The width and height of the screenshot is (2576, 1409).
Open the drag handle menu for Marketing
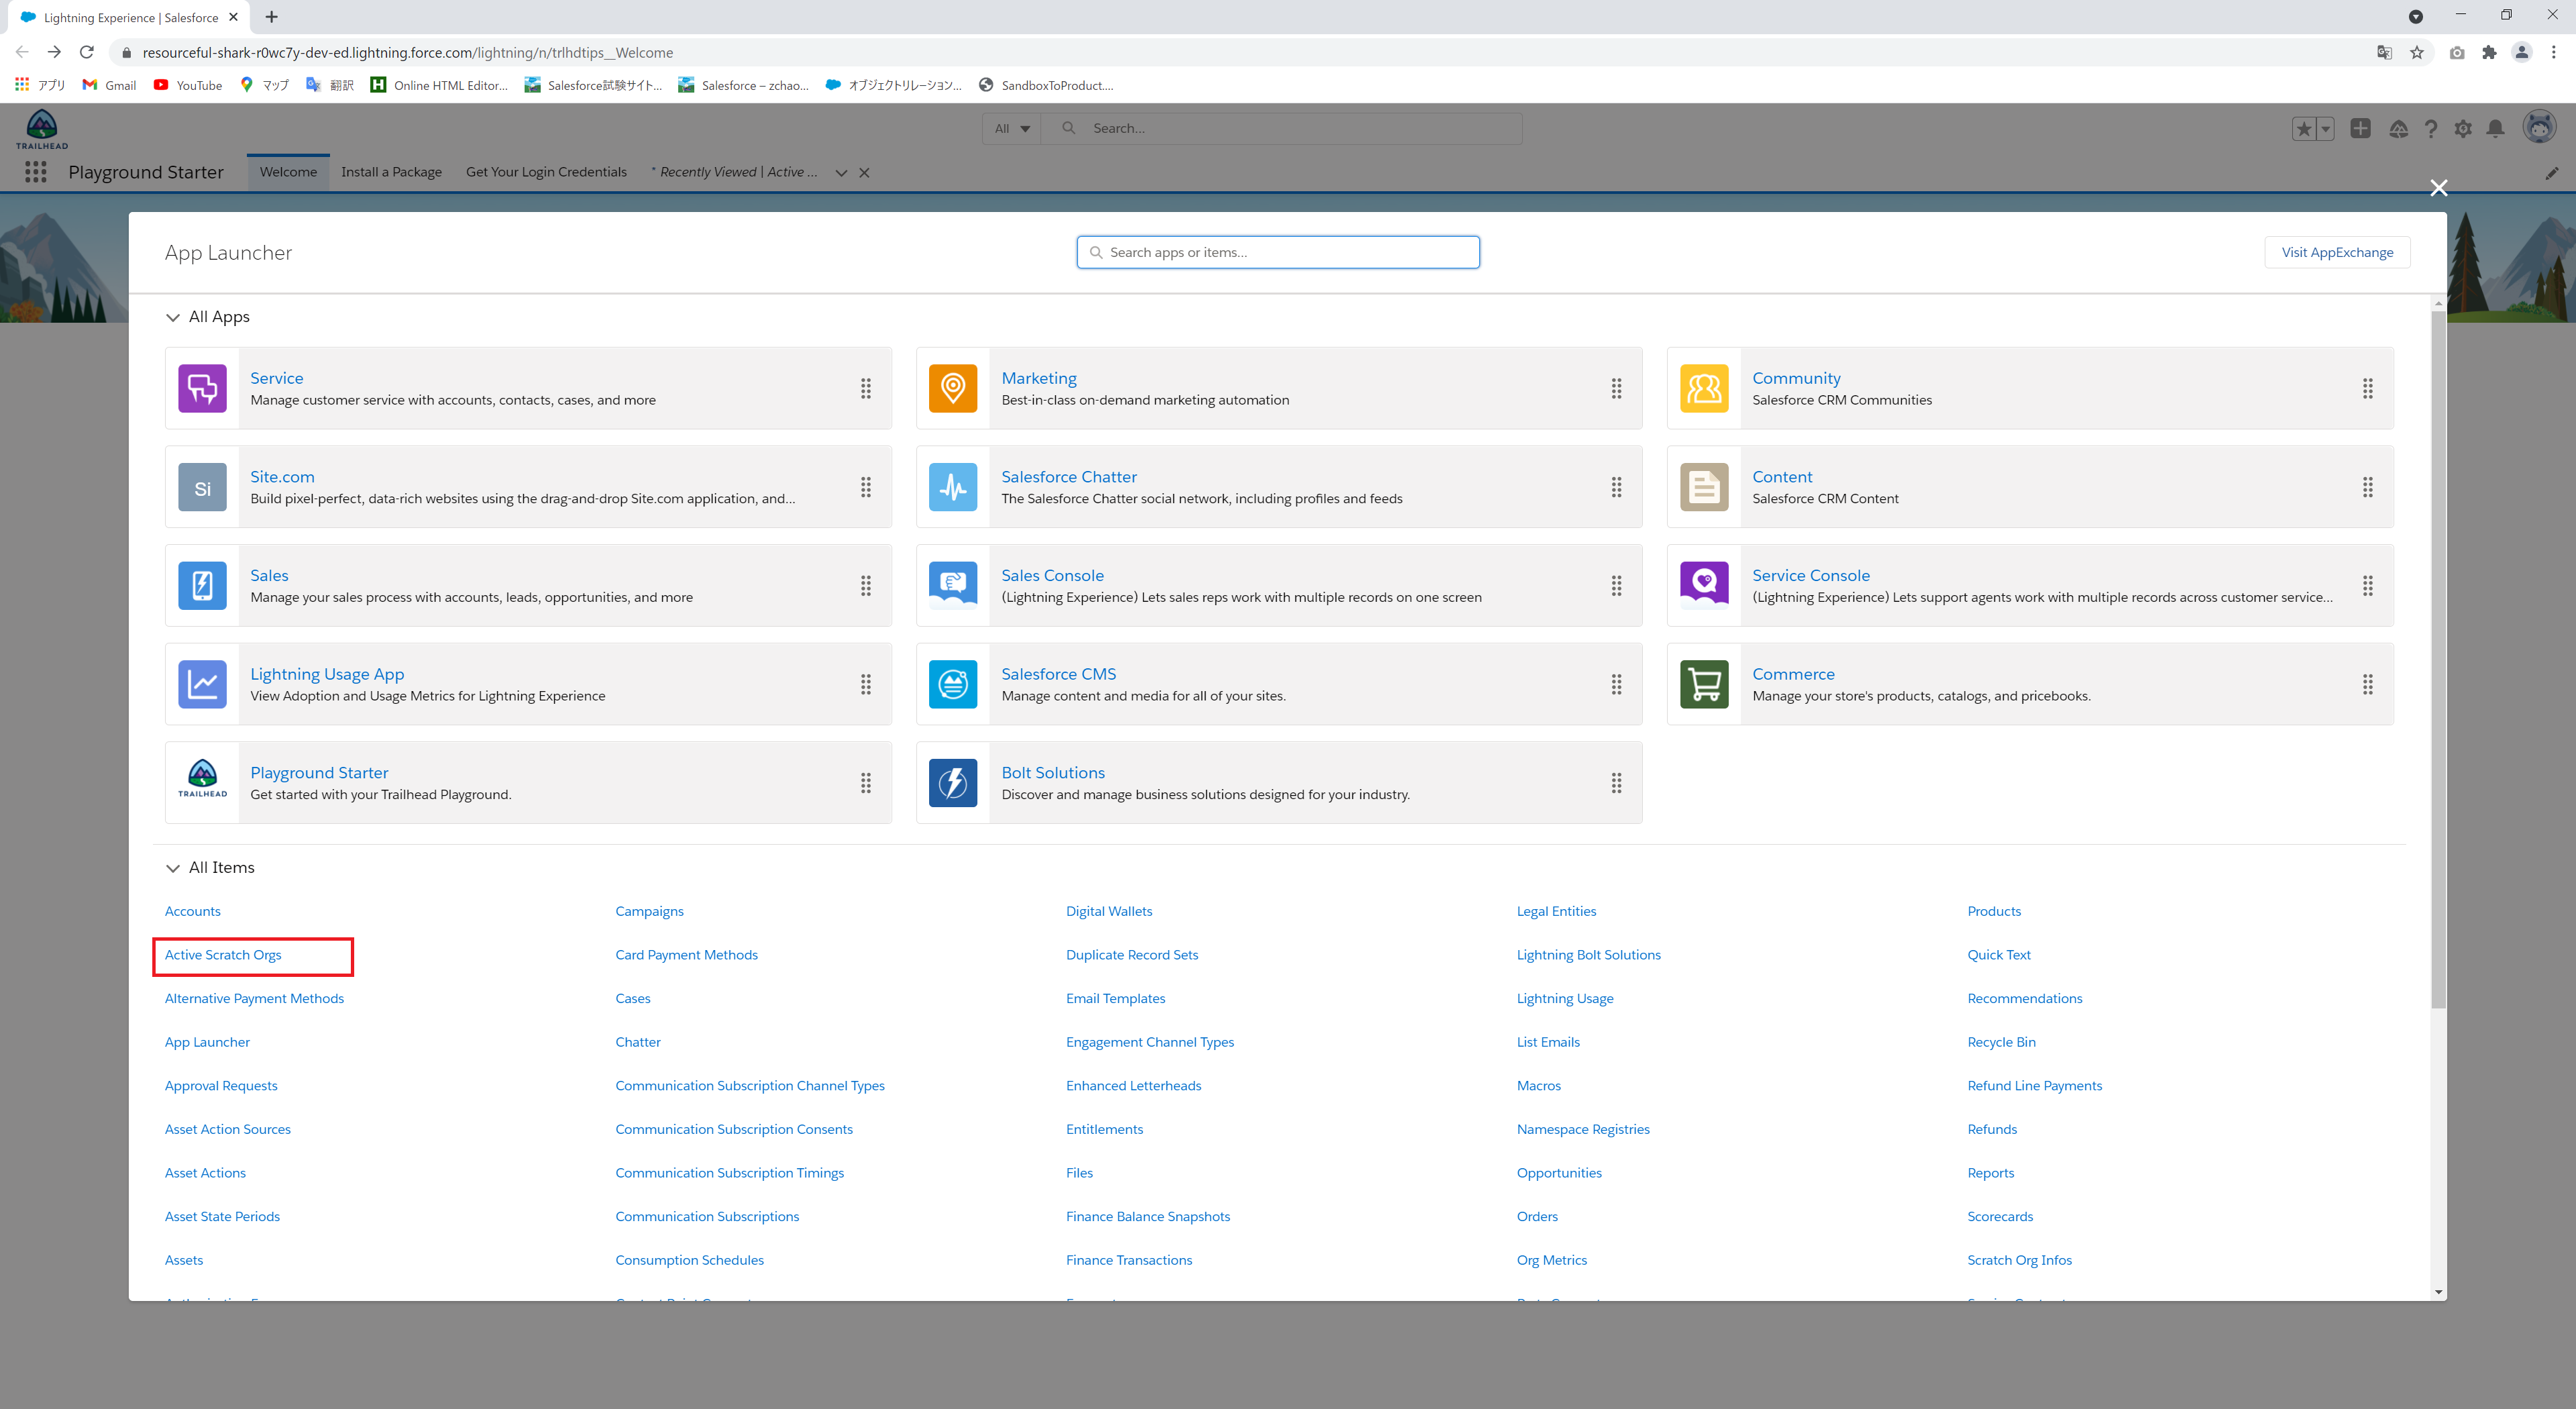(1616, 388)
